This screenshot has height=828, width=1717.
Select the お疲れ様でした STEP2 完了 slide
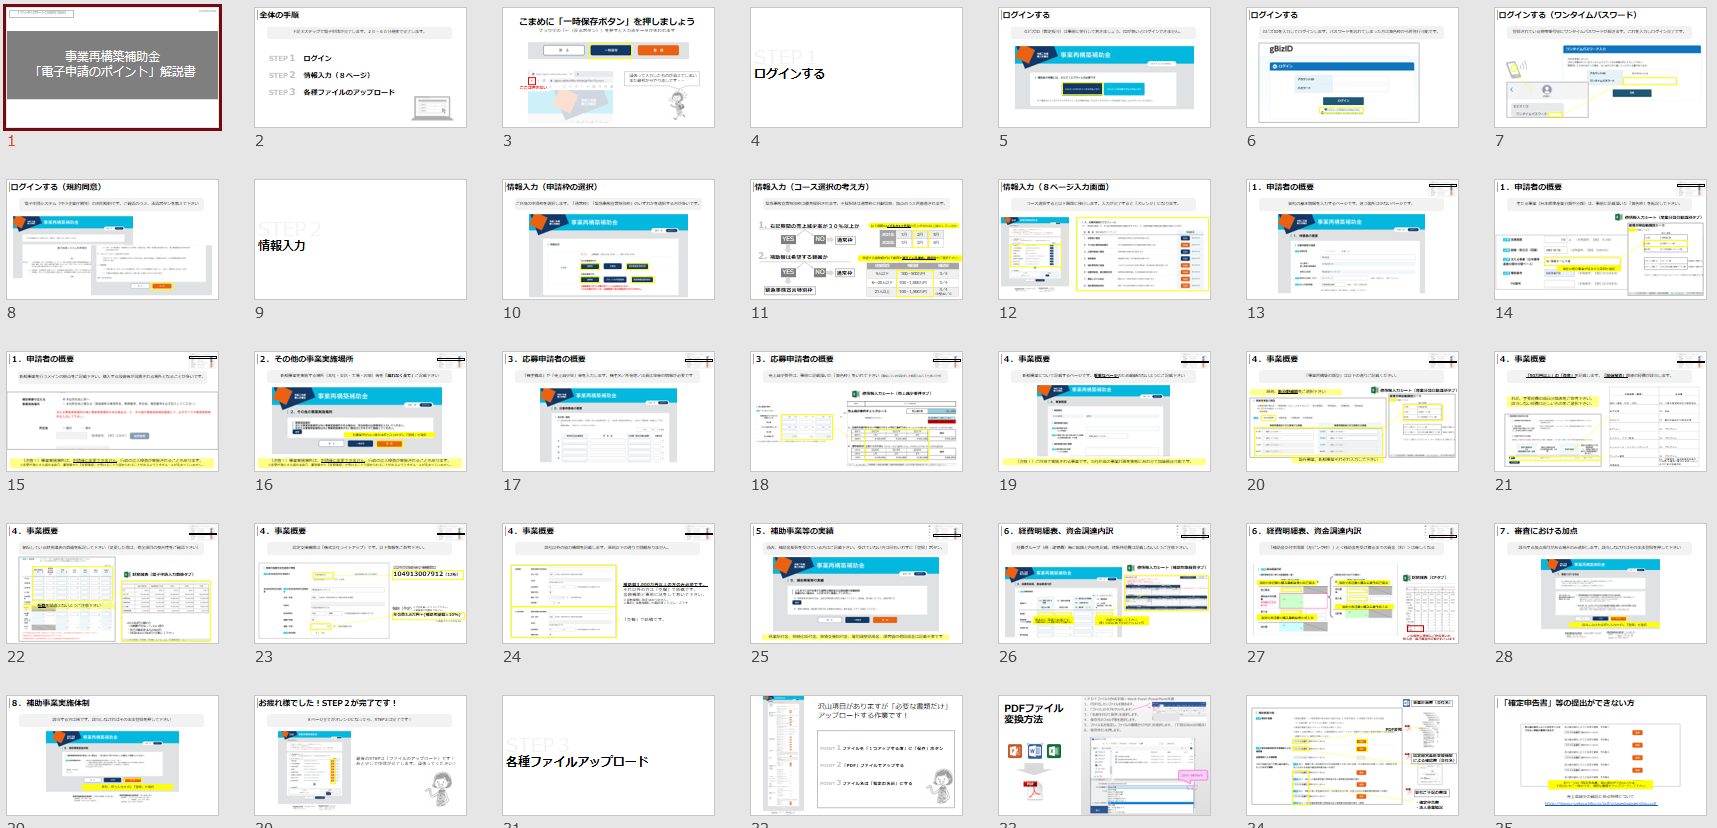click(x=360, y=756)
